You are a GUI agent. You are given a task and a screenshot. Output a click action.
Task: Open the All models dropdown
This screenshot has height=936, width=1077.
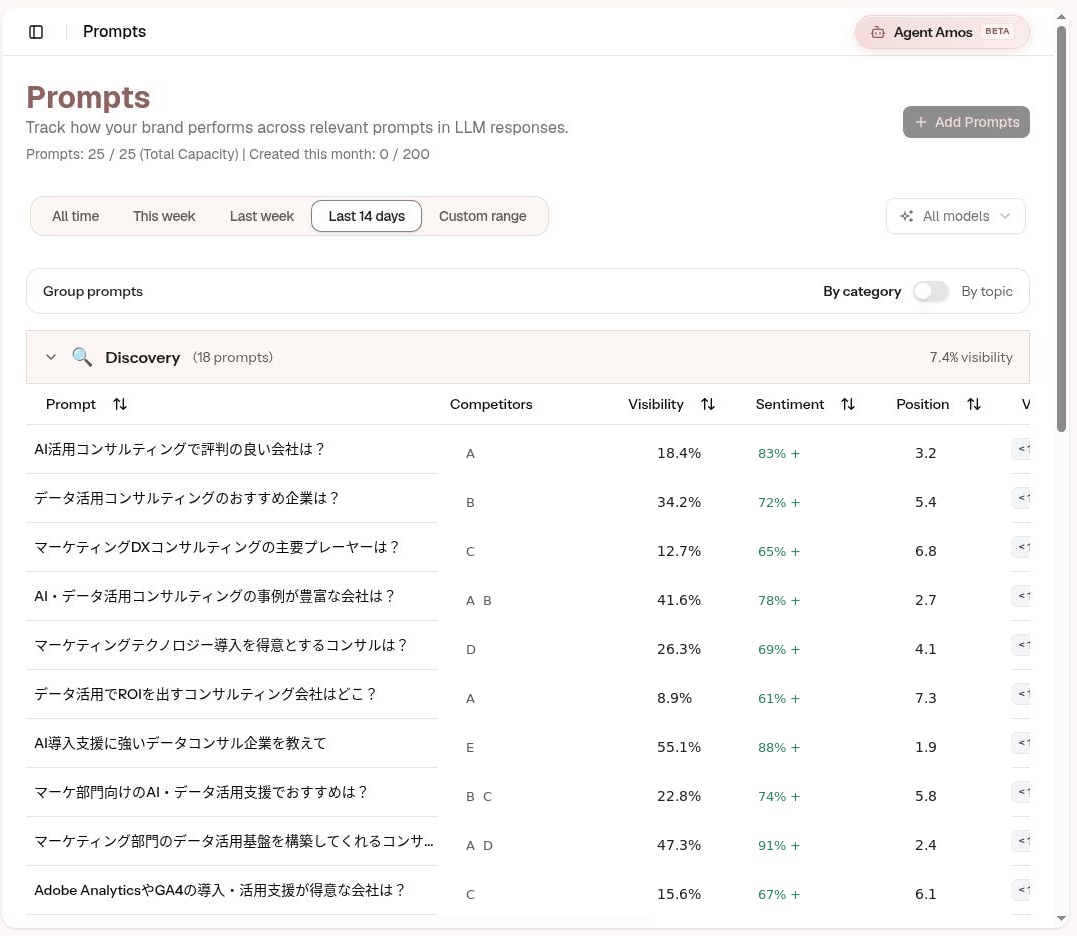[x=955, y=216]
